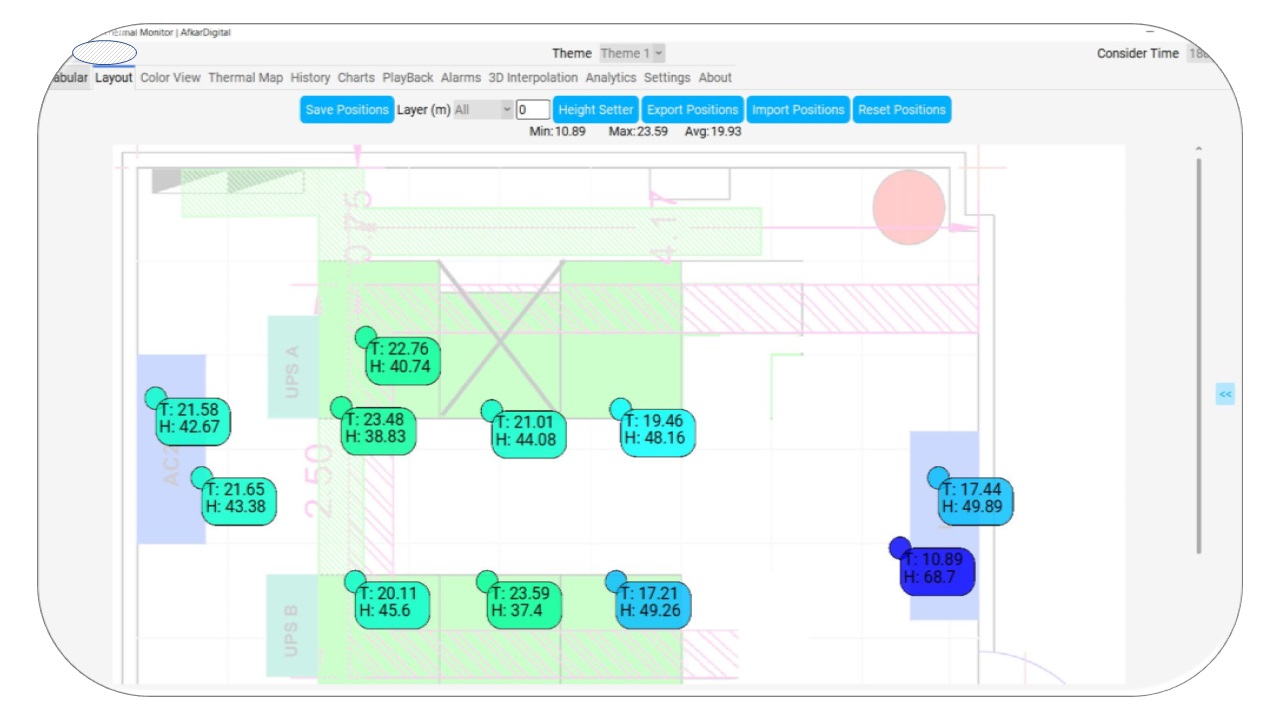1280x720 pixels.
Task: Expand the Layer (m) dropdown
Action: pos(483,110)
